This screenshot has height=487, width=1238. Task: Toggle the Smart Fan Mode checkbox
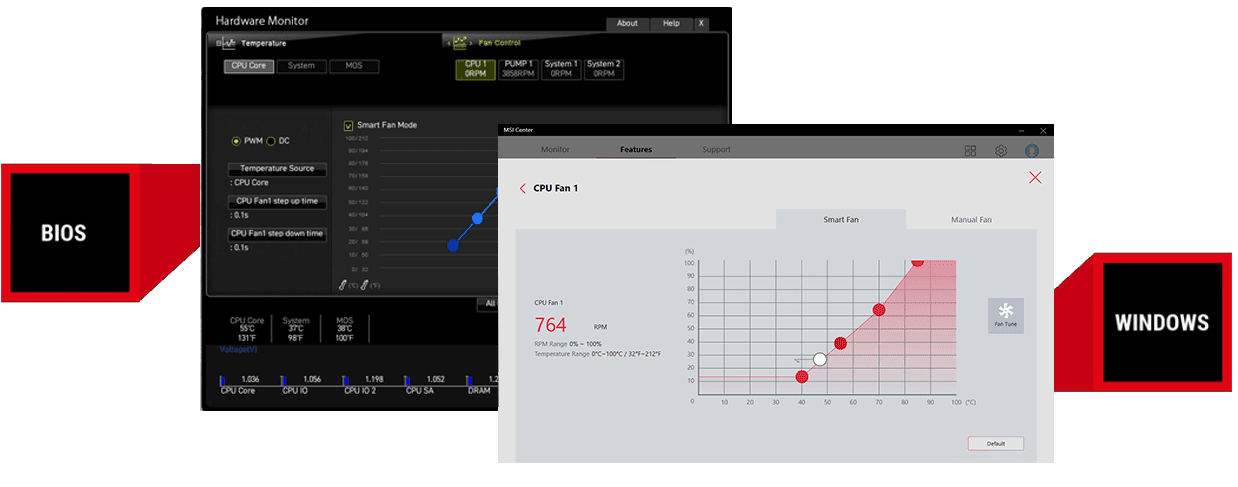pyautogui.click(x=348, y=125)
